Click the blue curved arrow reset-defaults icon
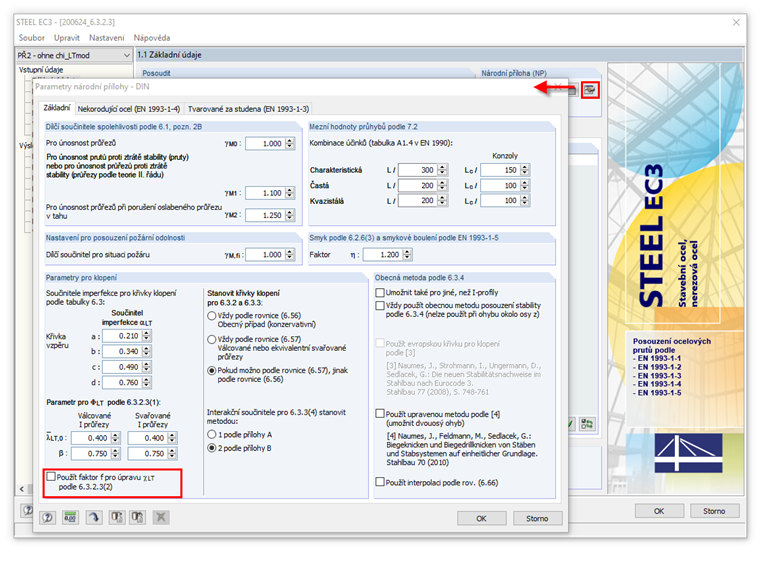The image size is (760, 570). 94,517
